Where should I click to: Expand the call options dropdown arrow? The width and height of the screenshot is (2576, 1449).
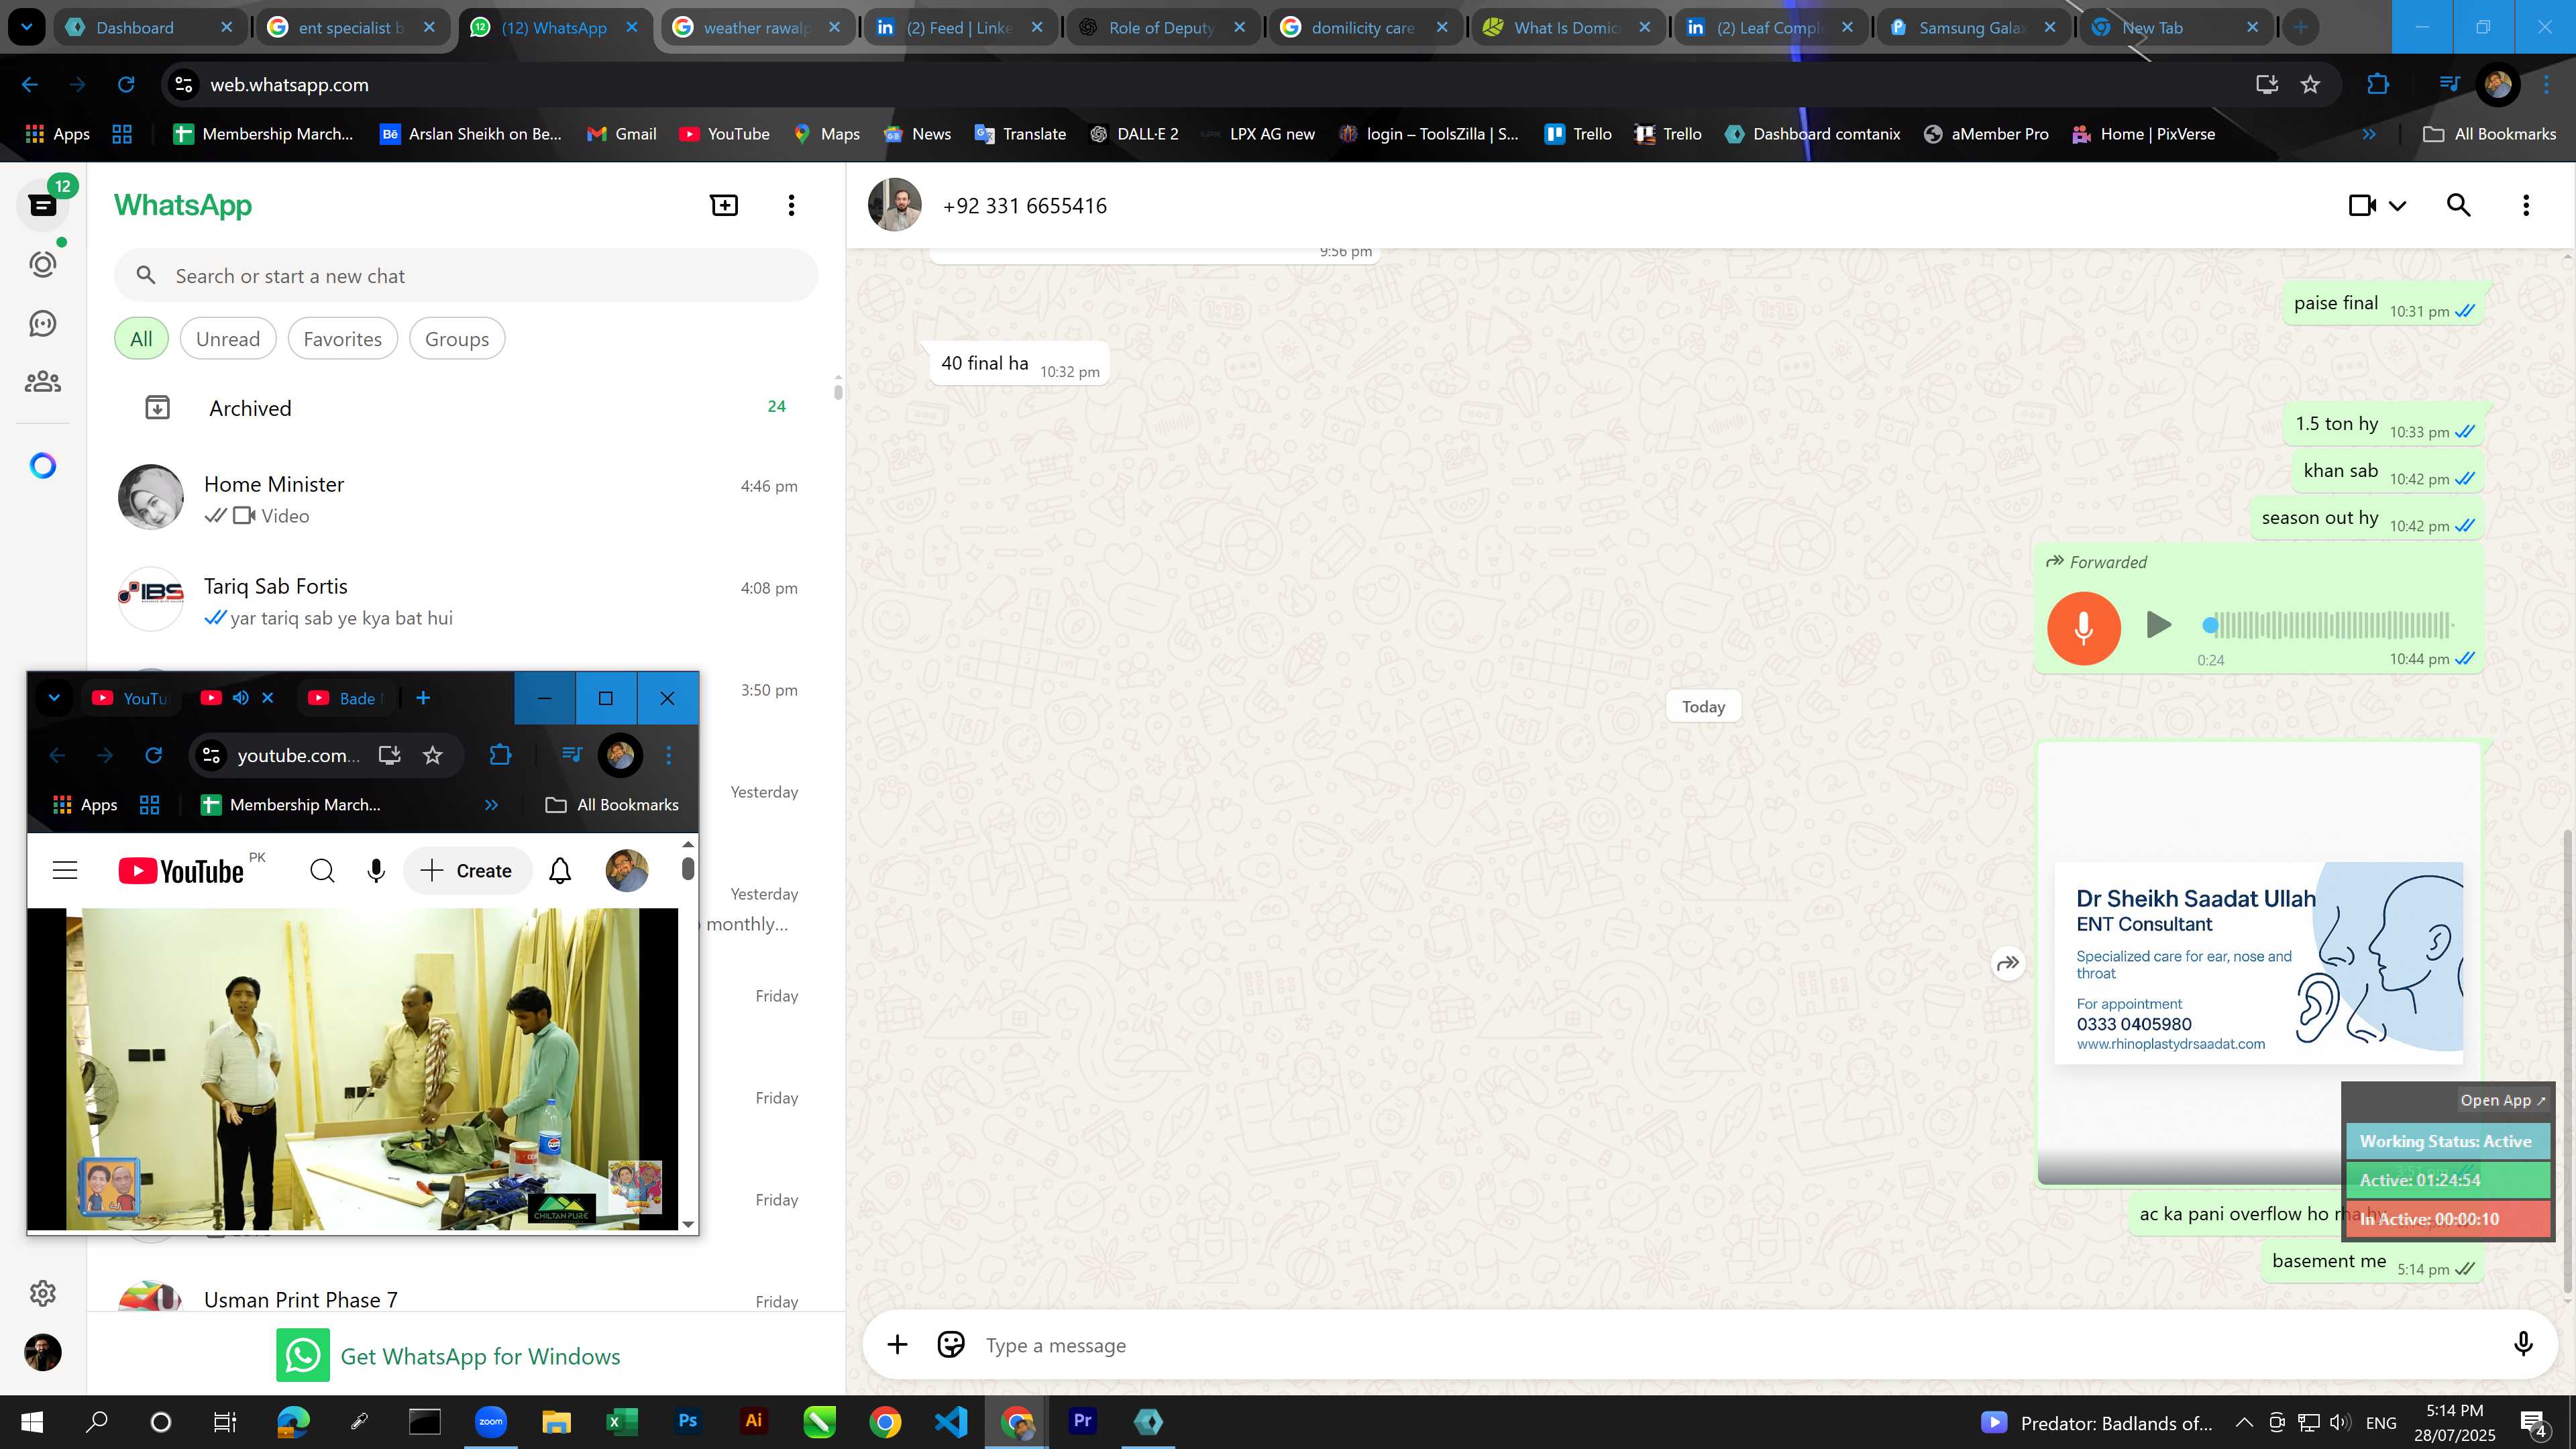[x=2397, y=206]
